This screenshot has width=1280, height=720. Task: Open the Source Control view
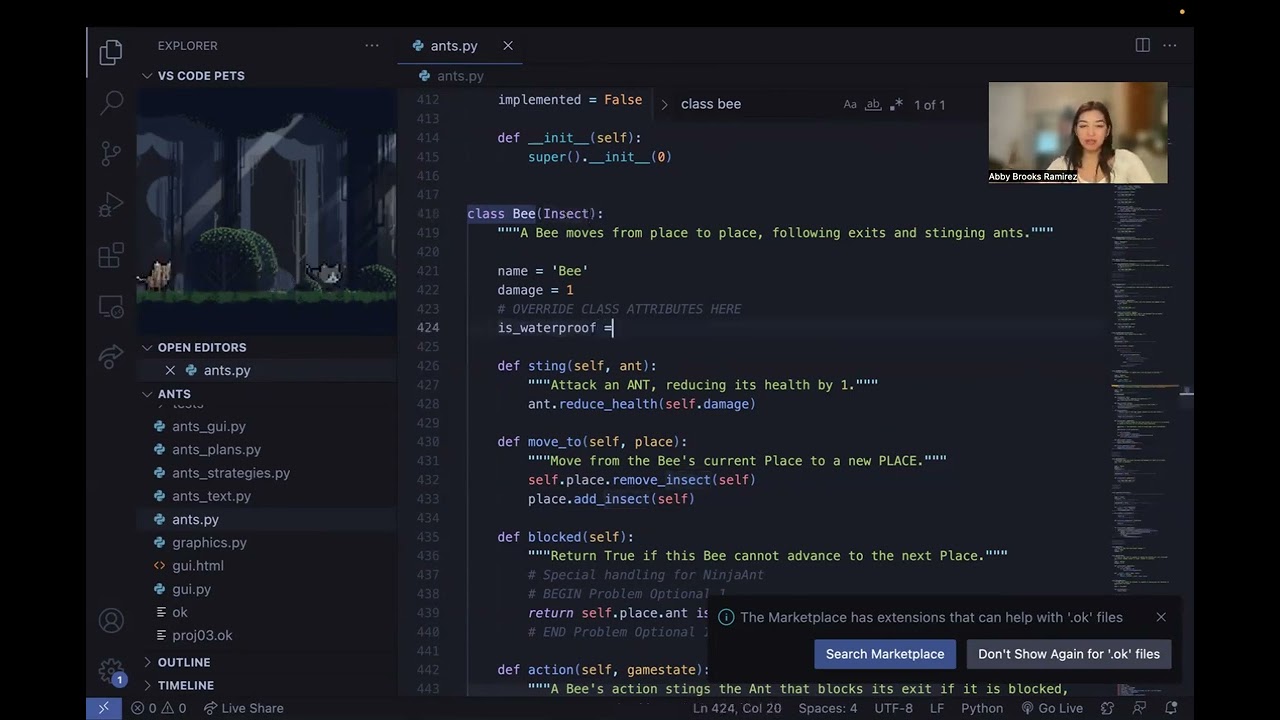coord(111,153)
